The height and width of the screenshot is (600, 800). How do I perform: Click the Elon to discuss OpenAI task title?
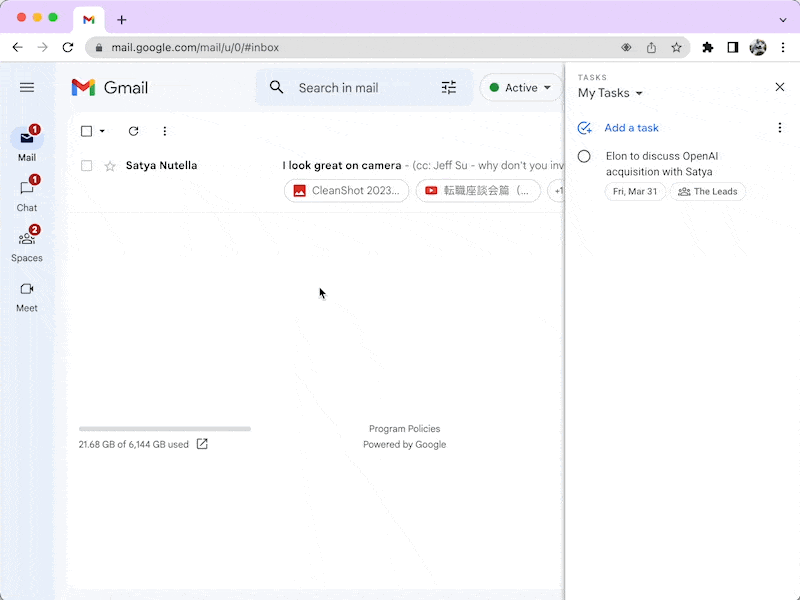[x=662, y=164]
